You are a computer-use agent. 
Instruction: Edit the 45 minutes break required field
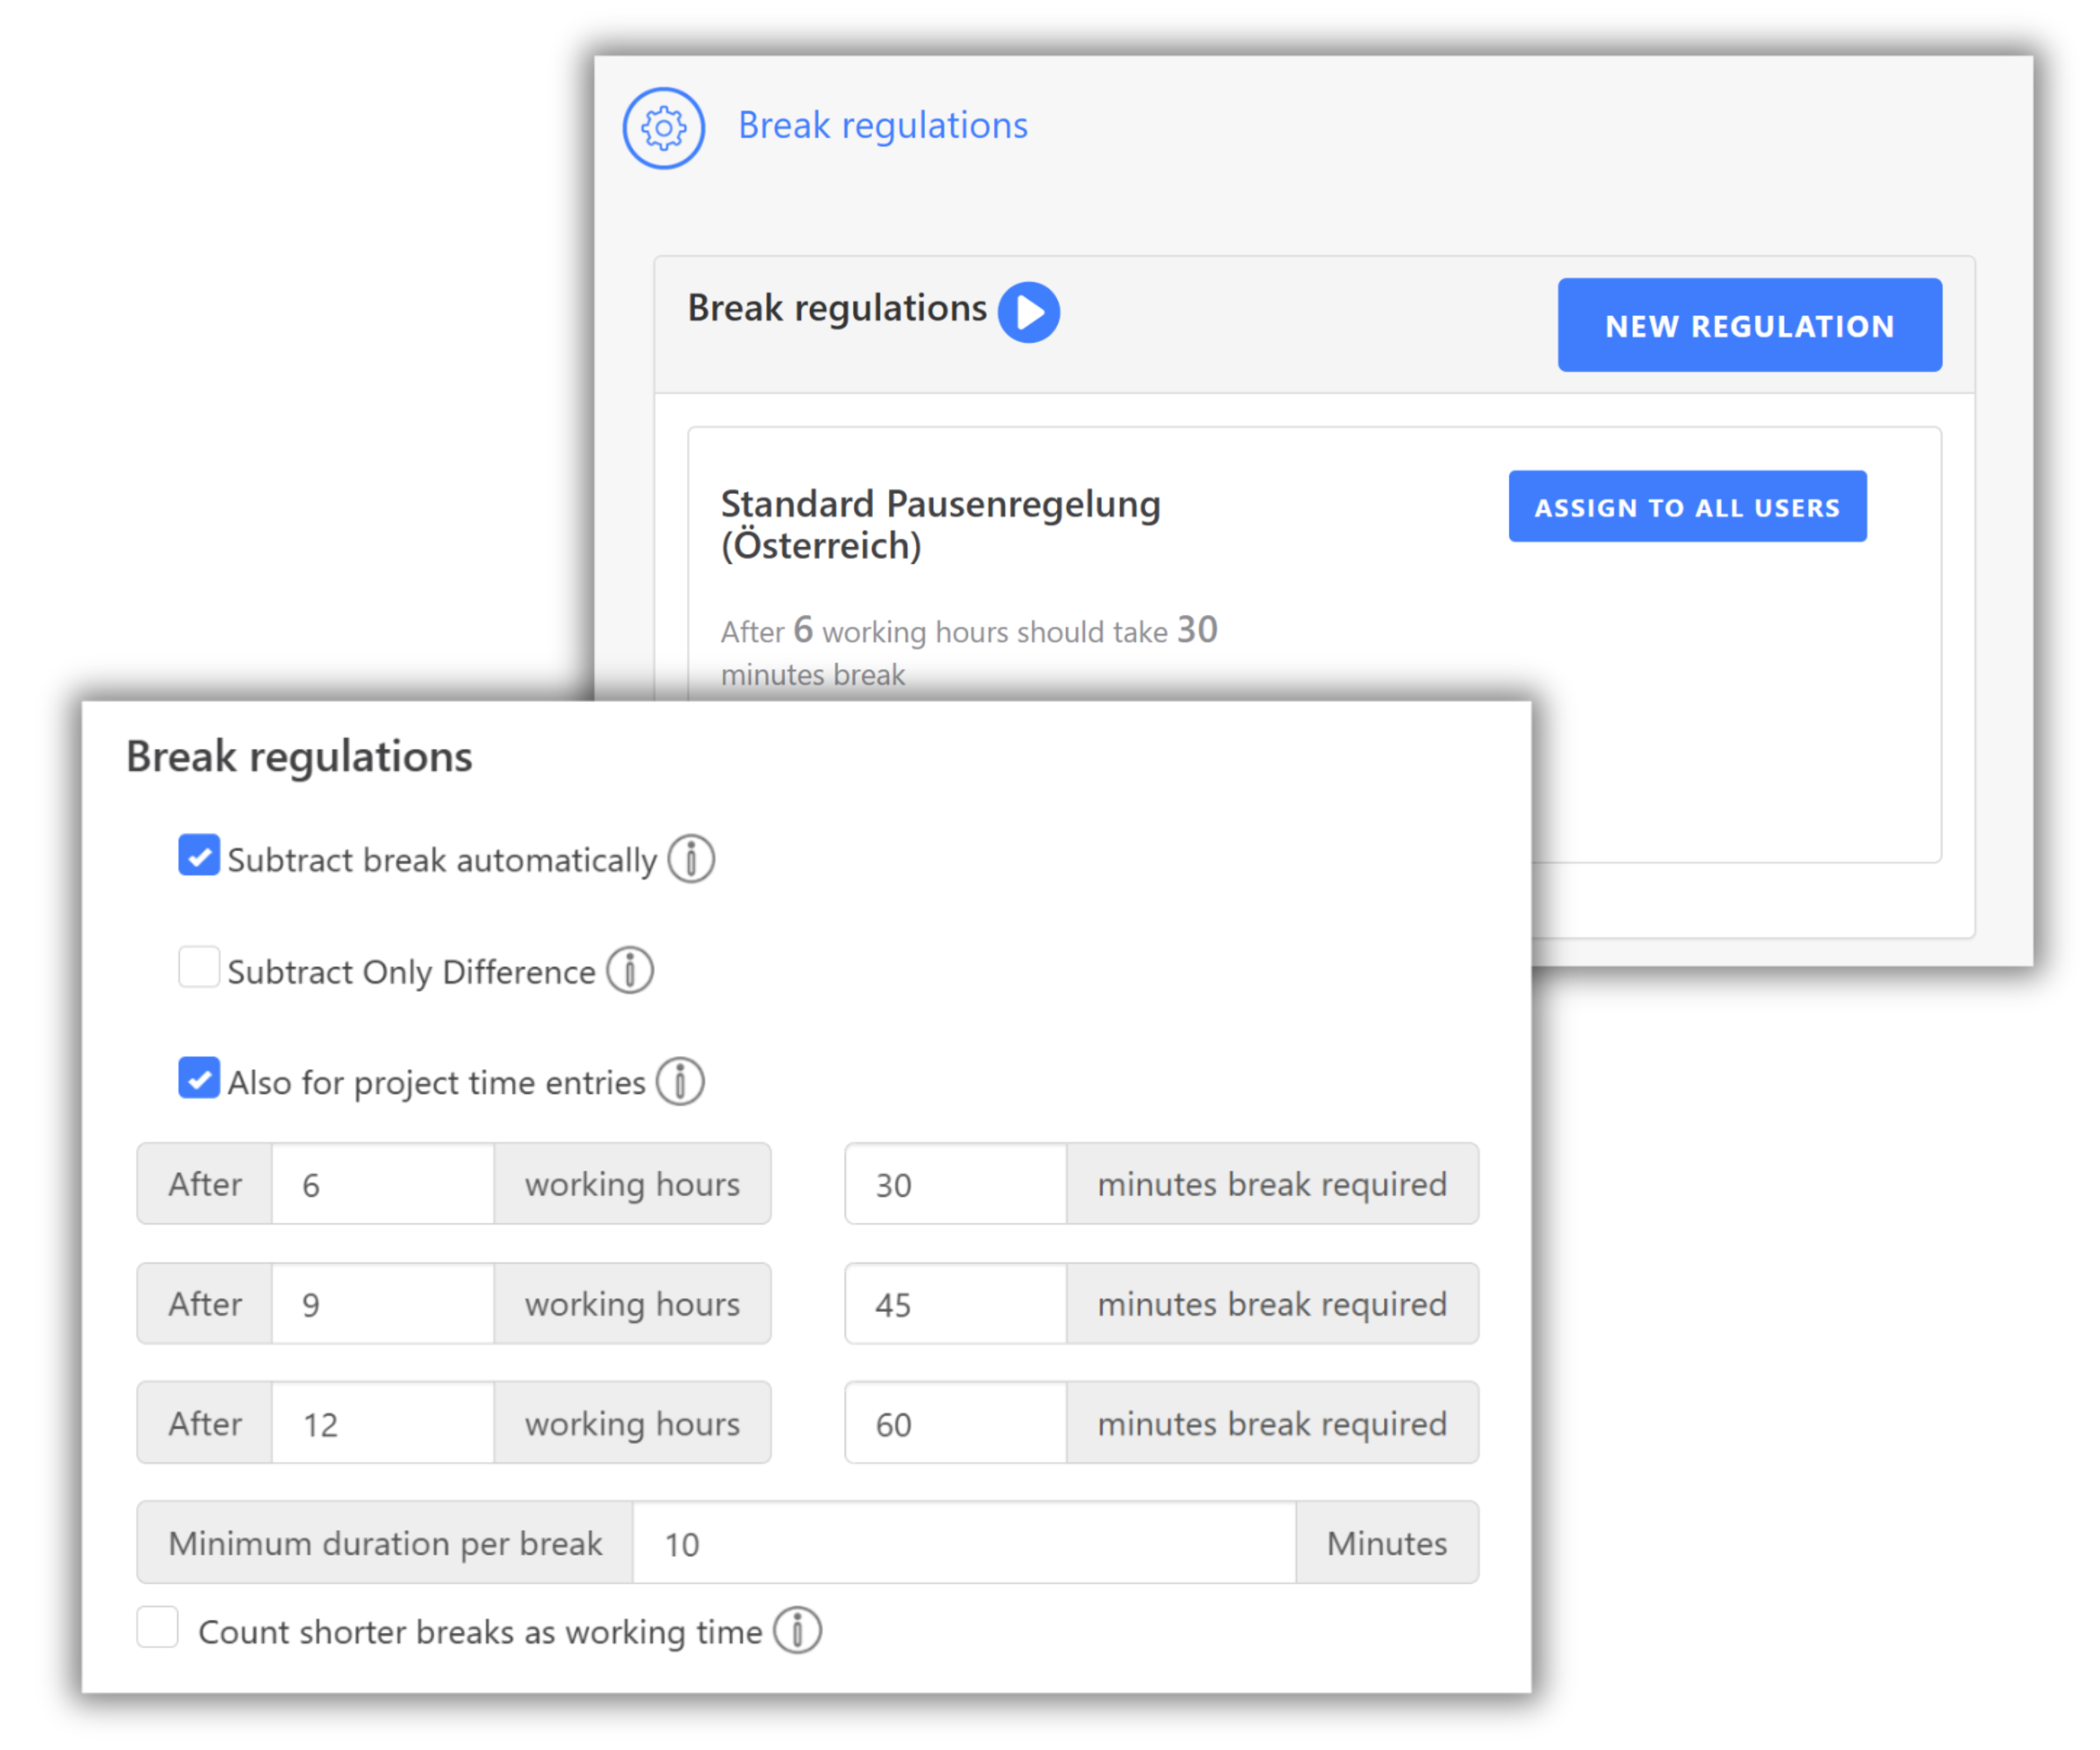point(955,1304)
